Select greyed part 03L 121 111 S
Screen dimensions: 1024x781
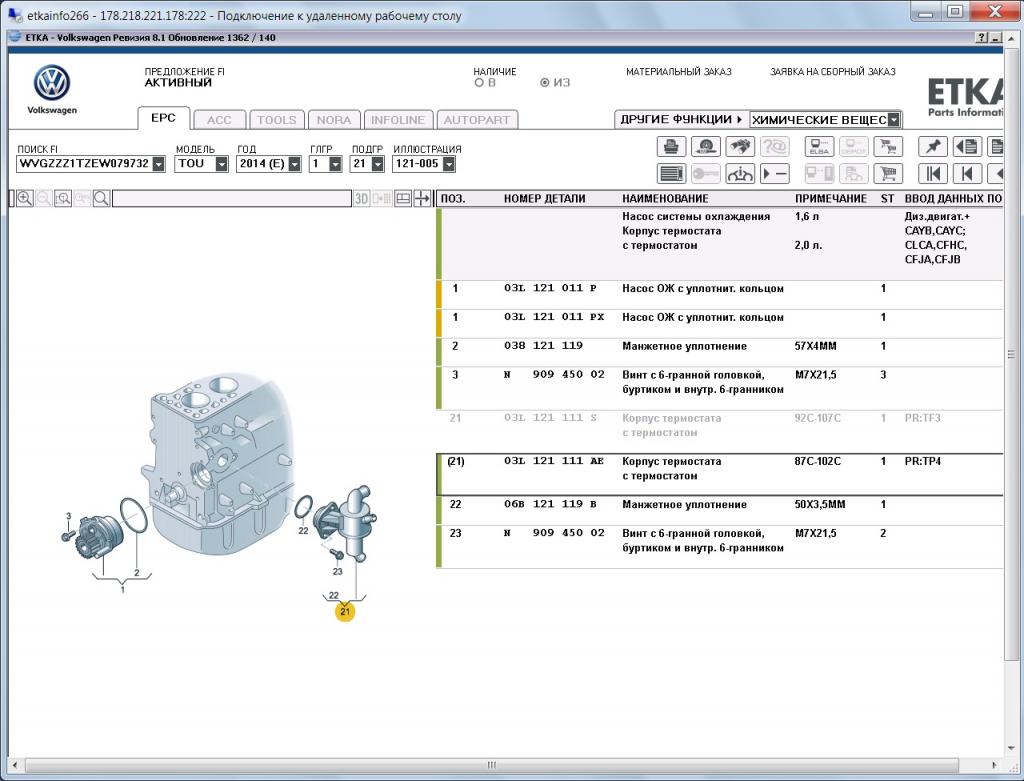[551, 418]
